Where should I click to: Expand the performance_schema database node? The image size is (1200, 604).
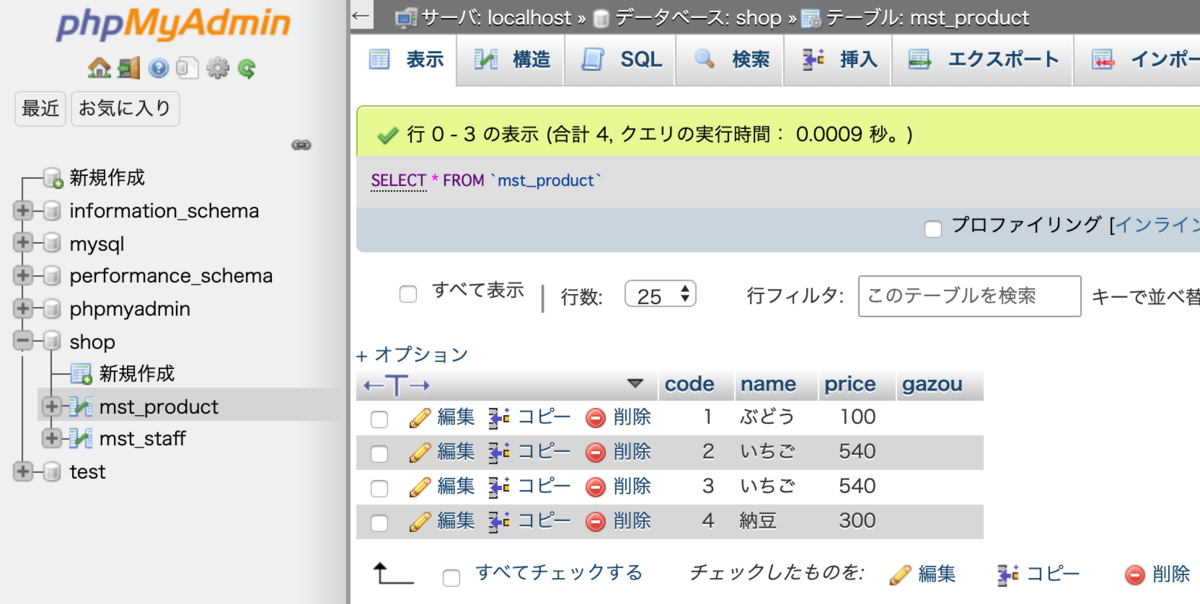(x=22, y=276)
